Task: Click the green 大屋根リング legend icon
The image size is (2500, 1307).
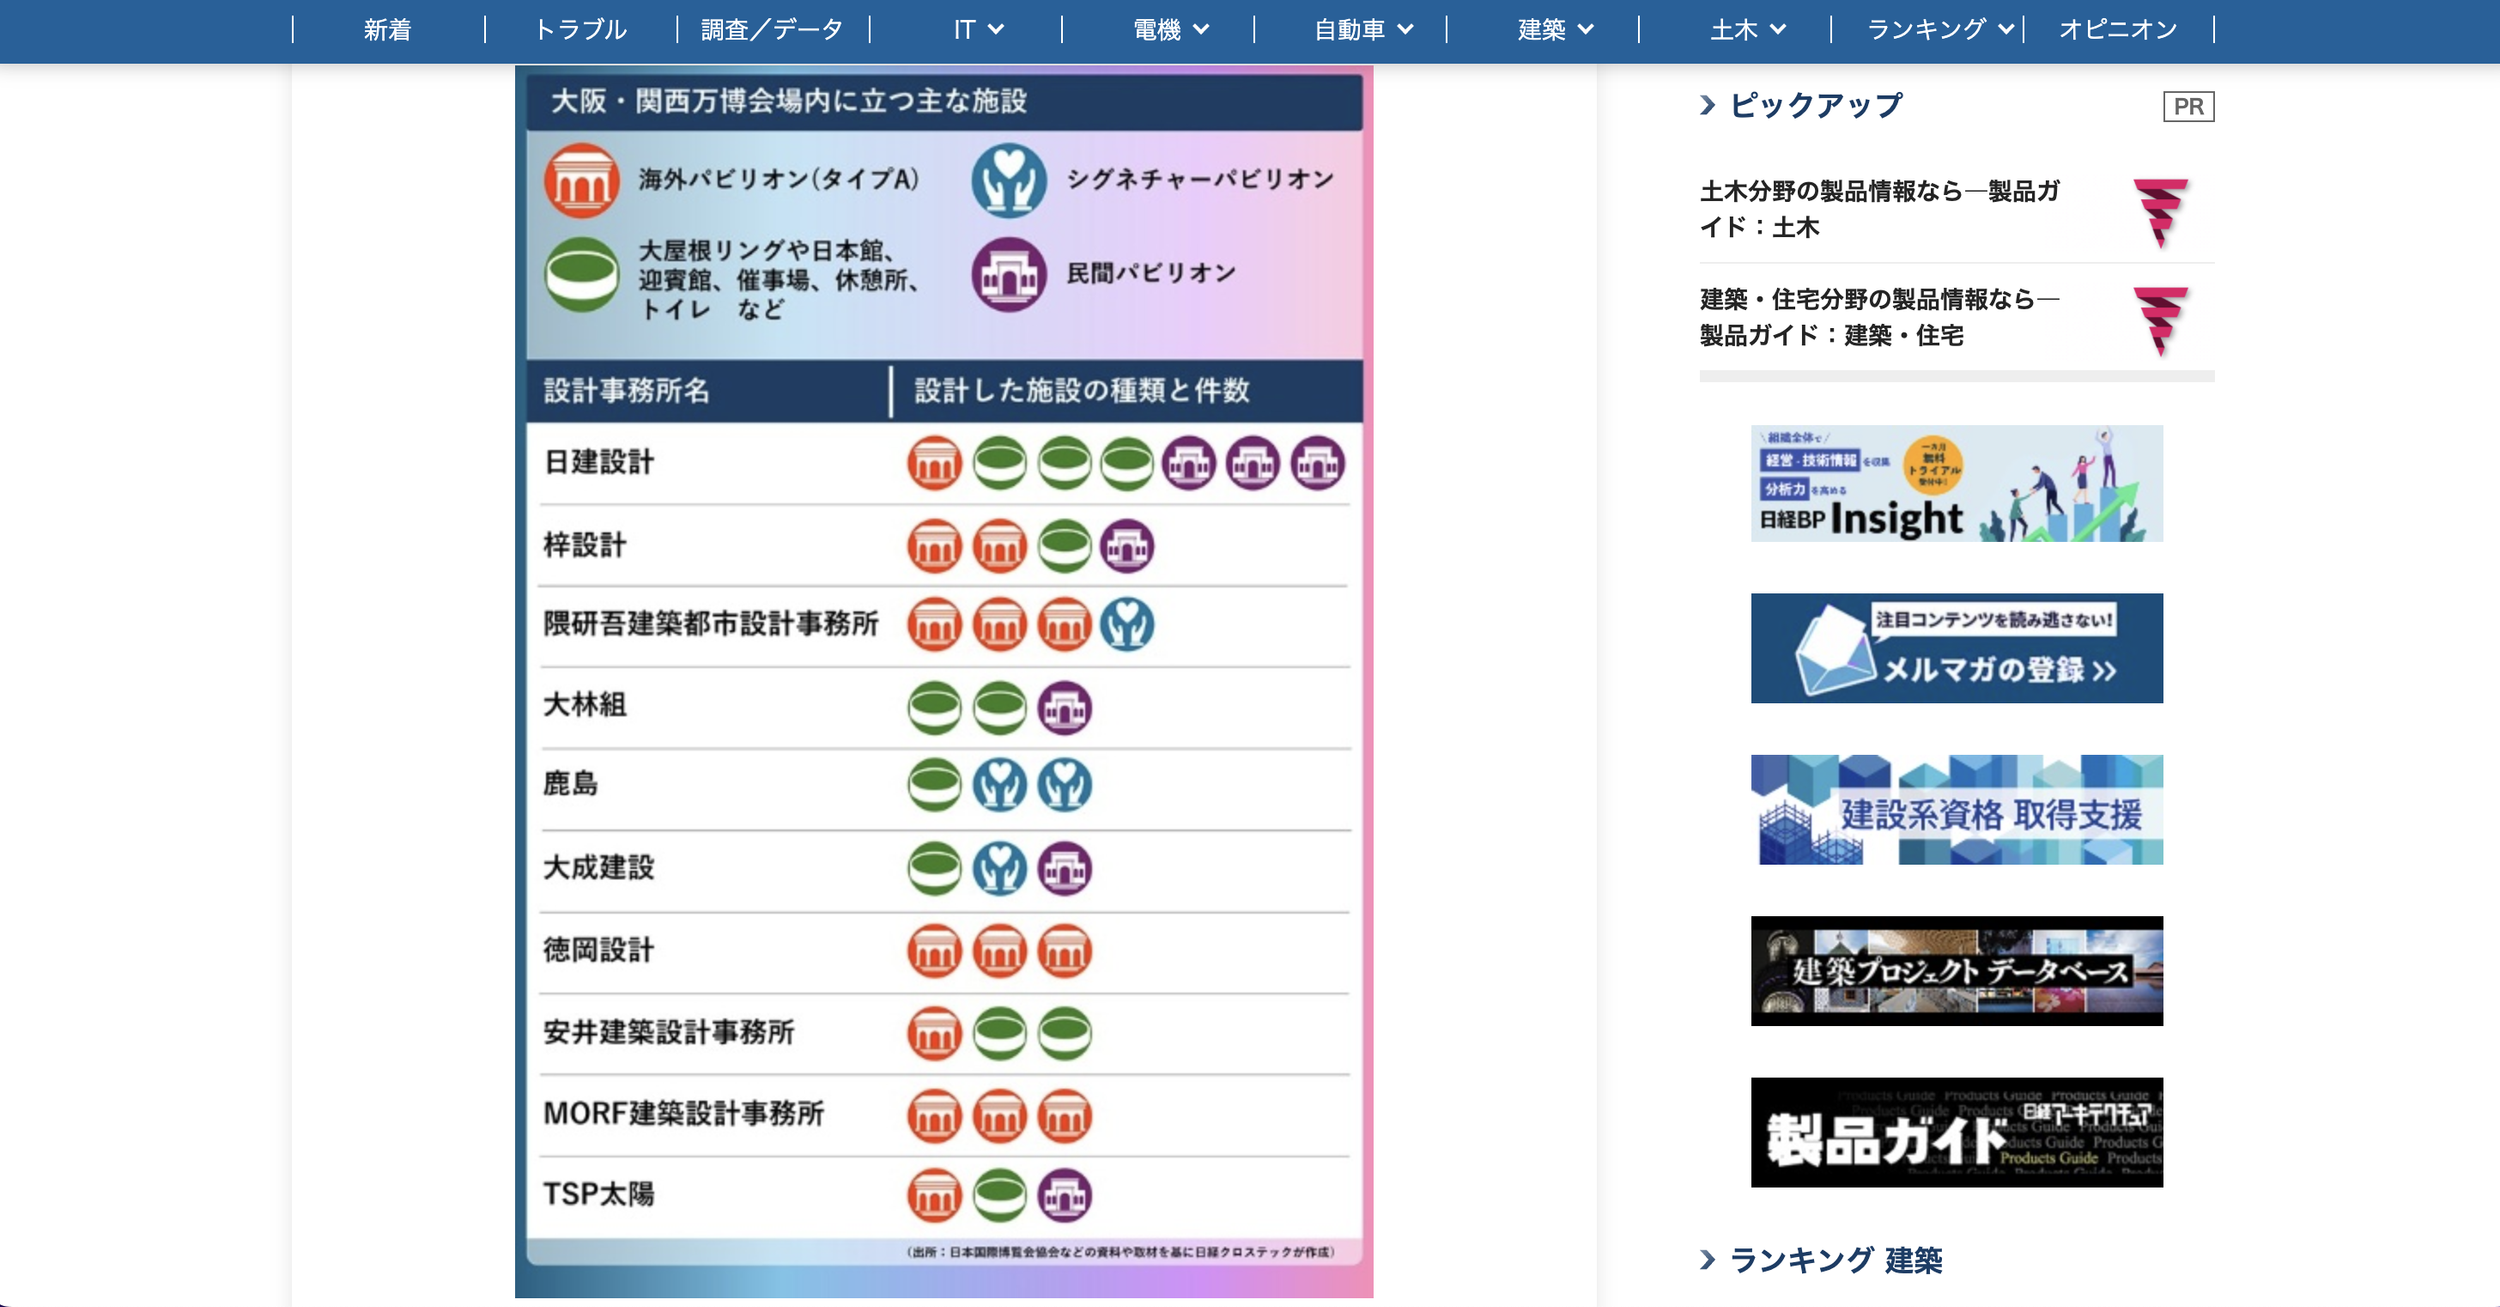Action: (x=582, y=275)
